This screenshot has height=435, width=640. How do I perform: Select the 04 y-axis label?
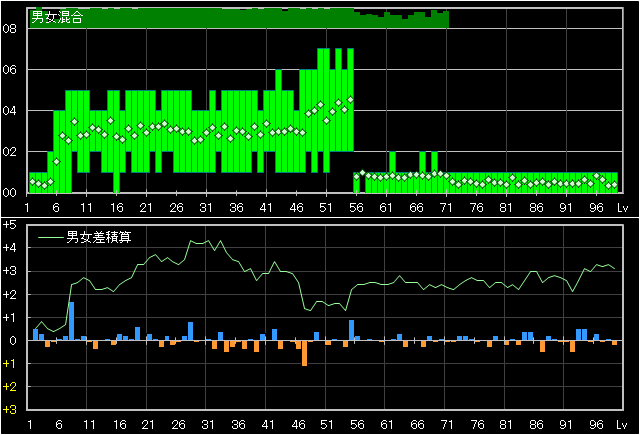click(x=9, y=111)
